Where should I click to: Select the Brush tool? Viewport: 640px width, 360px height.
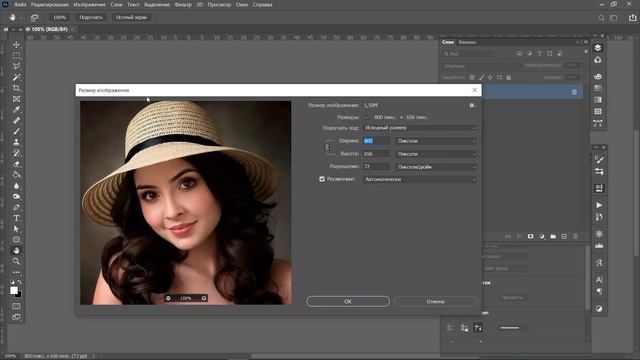tap(16, 131)
